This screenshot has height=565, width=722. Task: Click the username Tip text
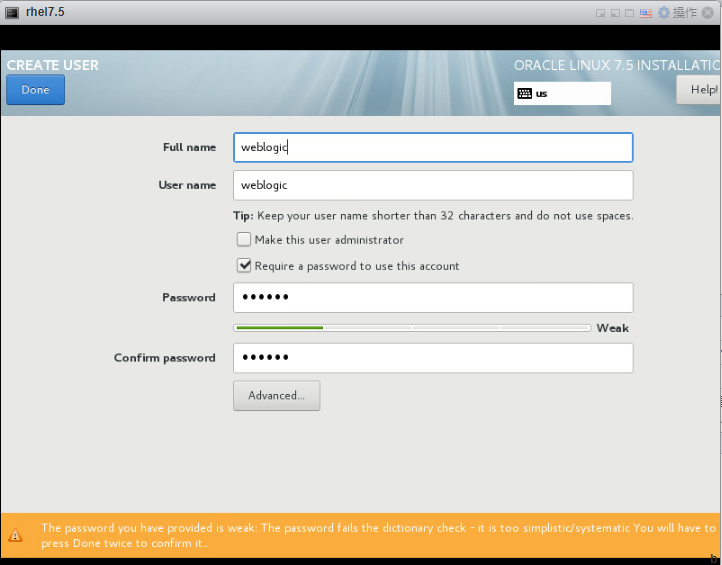pyautogui.click(x=433, y=216)
